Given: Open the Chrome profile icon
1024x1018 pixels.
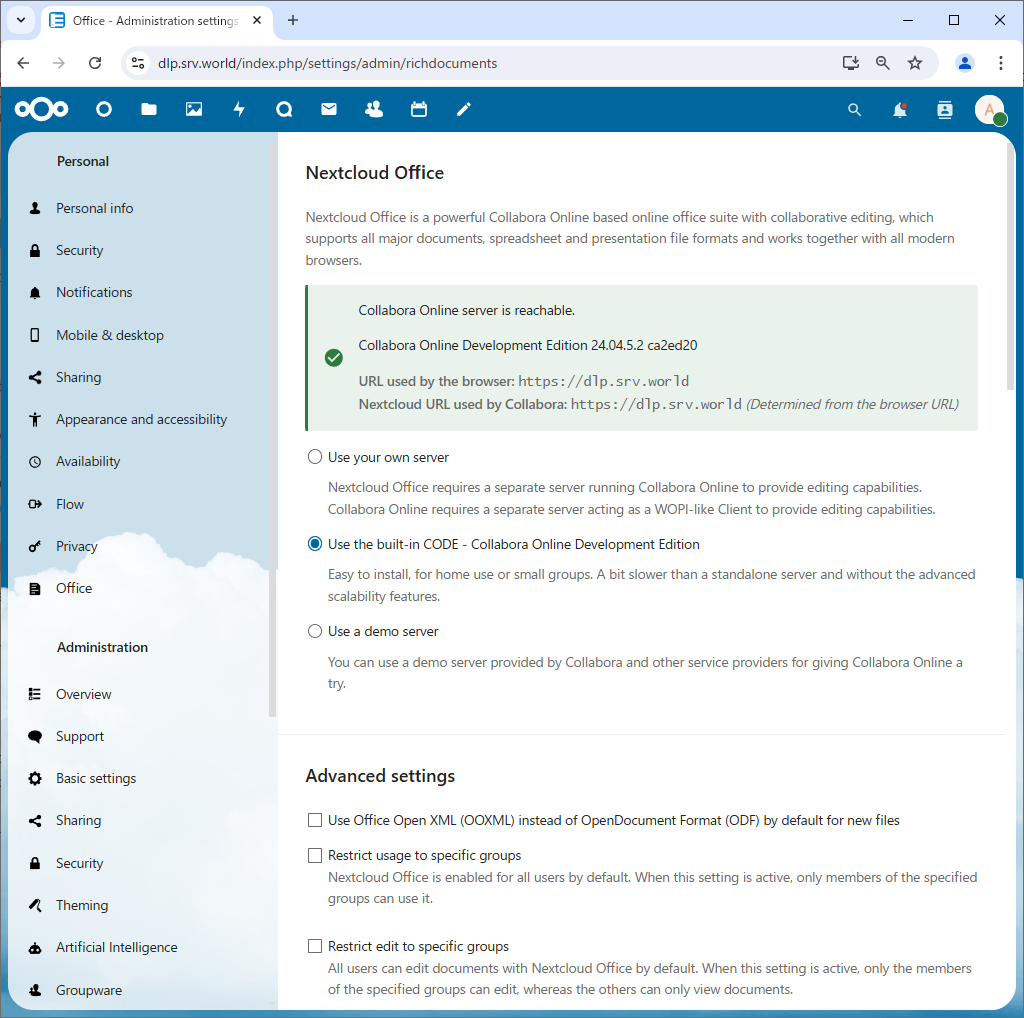Looking at the screenshot, I should [x=965, y=63].
